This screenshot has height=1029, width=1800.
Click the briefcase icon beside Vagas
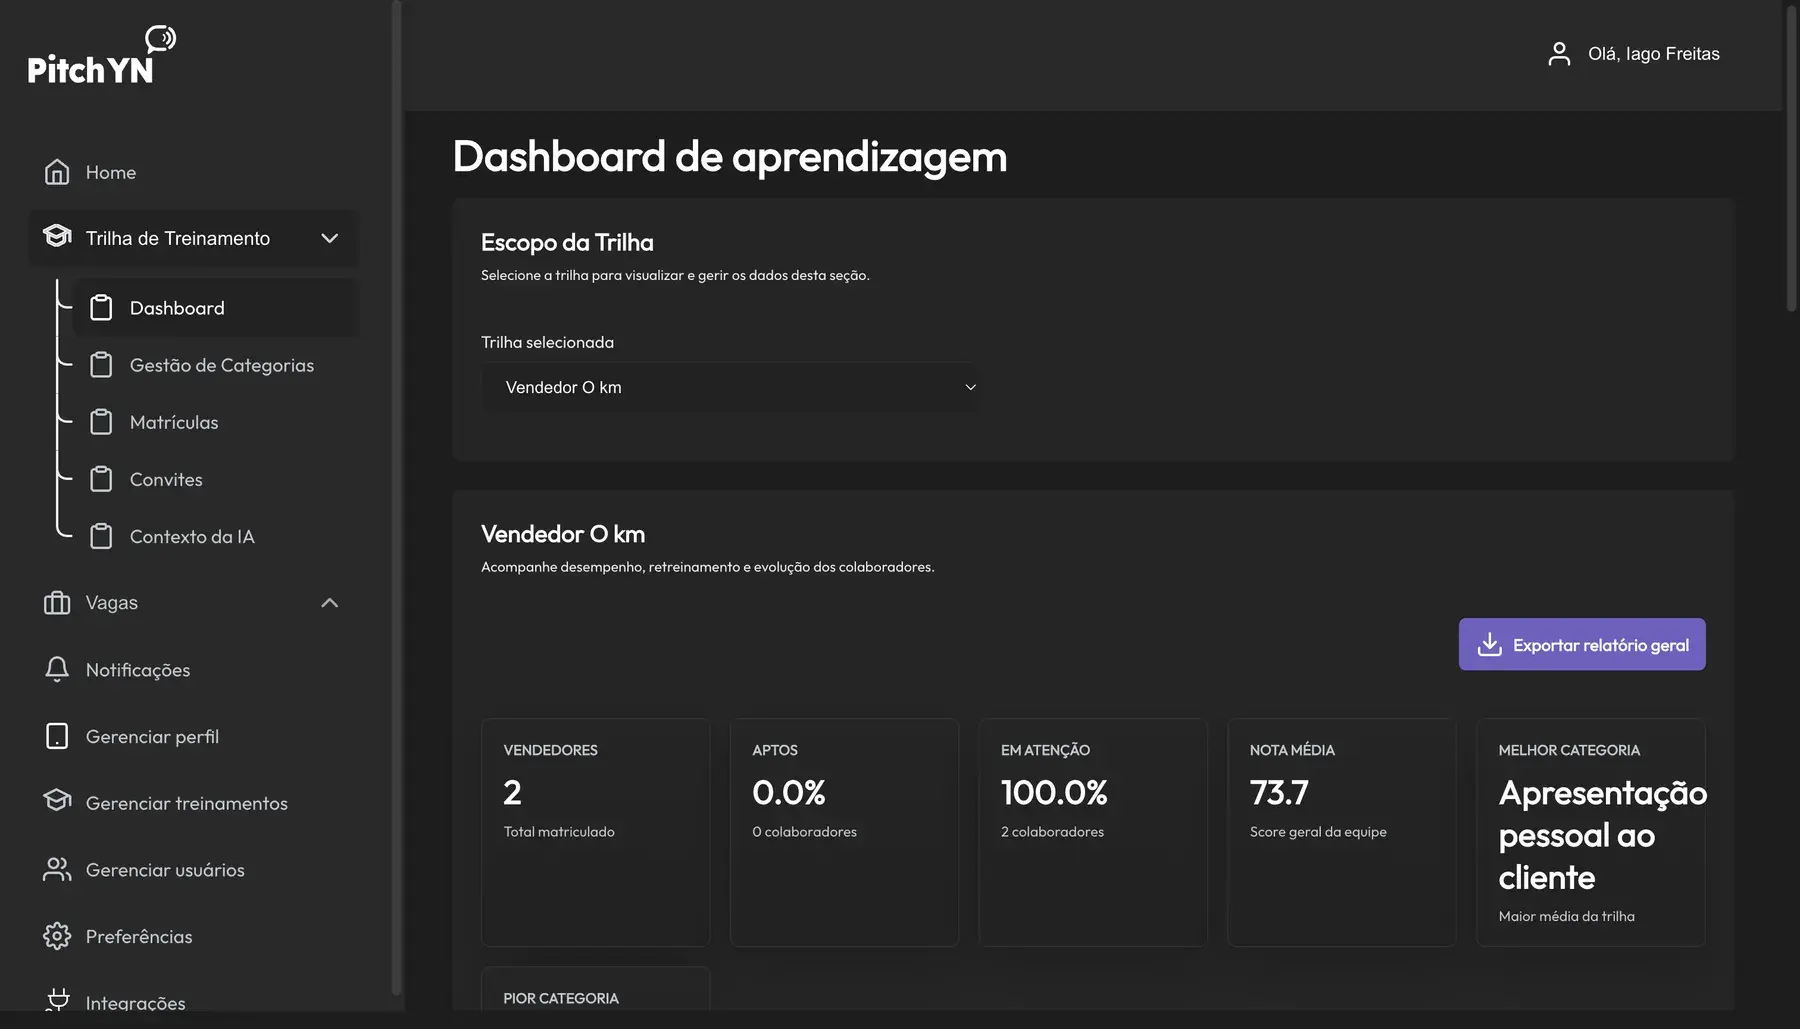click(57, 603)
